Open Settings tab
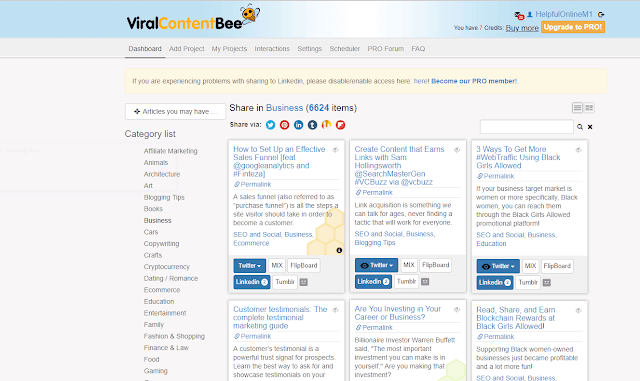This screenshot has height=381, width=640. tap(309, 49)
